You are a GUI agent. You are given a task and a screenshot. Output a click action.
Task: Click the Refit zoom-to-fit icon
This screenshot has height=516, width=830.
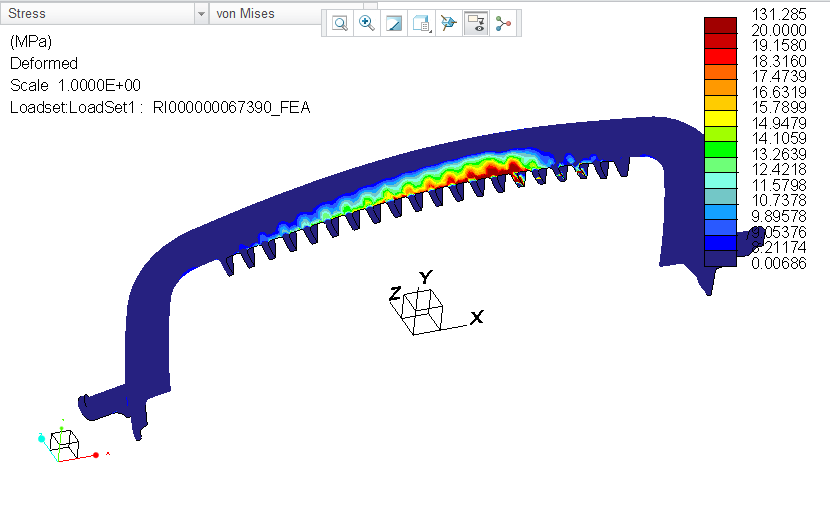(340, 23)
